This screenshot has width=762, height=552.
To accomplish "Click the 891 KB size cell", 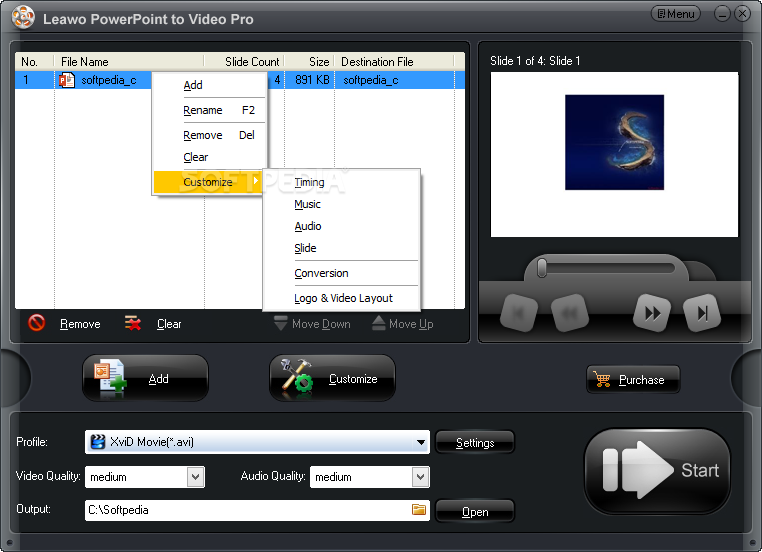I will (x=312, y=80).
